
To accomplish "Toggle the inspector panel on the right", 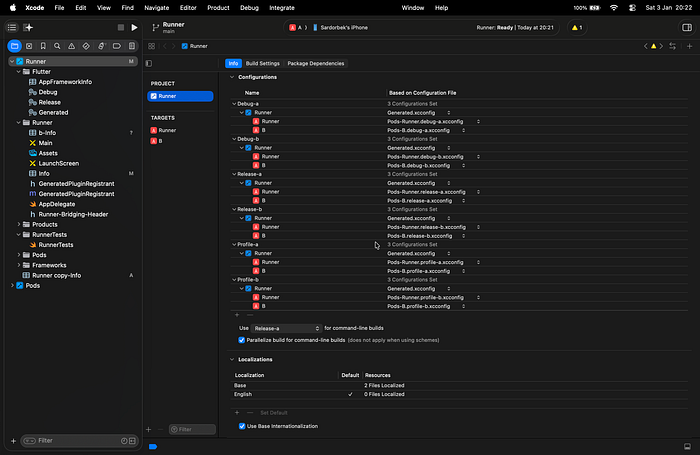I will 687,28.
